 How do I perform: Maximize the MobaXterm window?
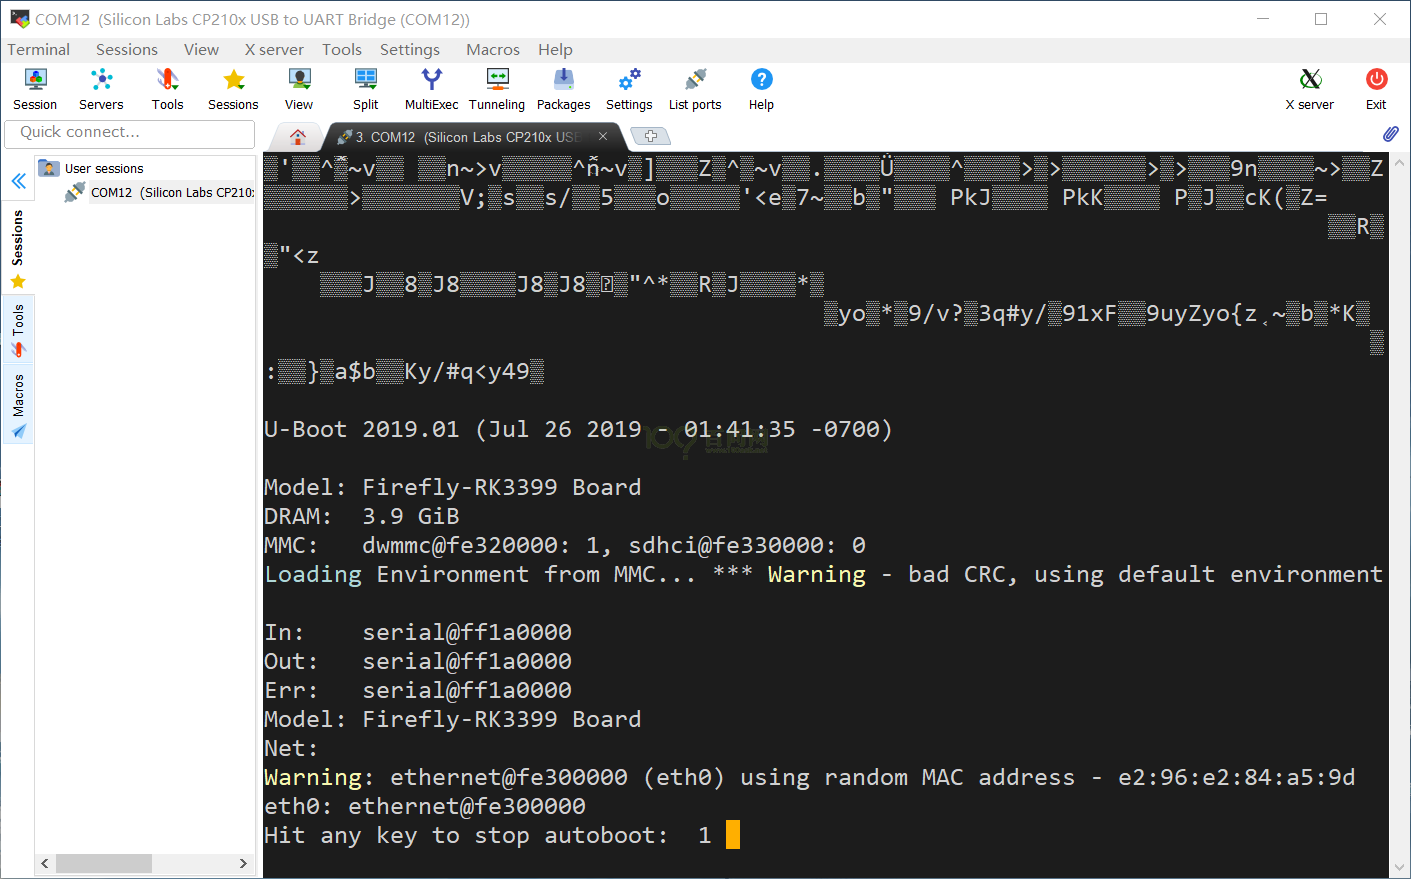tap(1321, 19)
